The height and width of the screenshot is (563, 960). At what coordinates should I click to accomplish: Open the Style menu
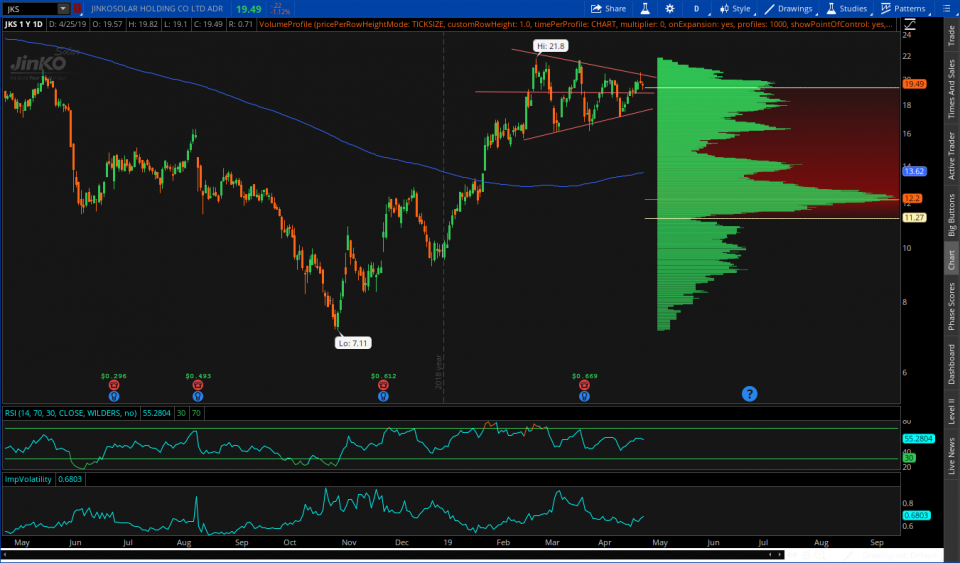(x=735, y=9)
